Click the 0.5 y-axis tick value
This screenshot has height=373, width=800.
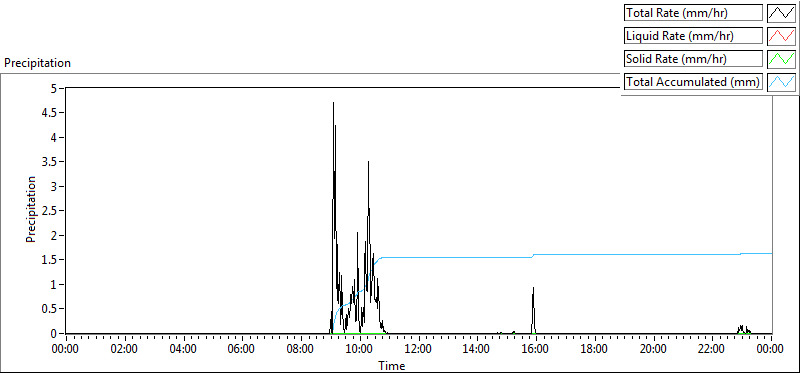point(50,309)
